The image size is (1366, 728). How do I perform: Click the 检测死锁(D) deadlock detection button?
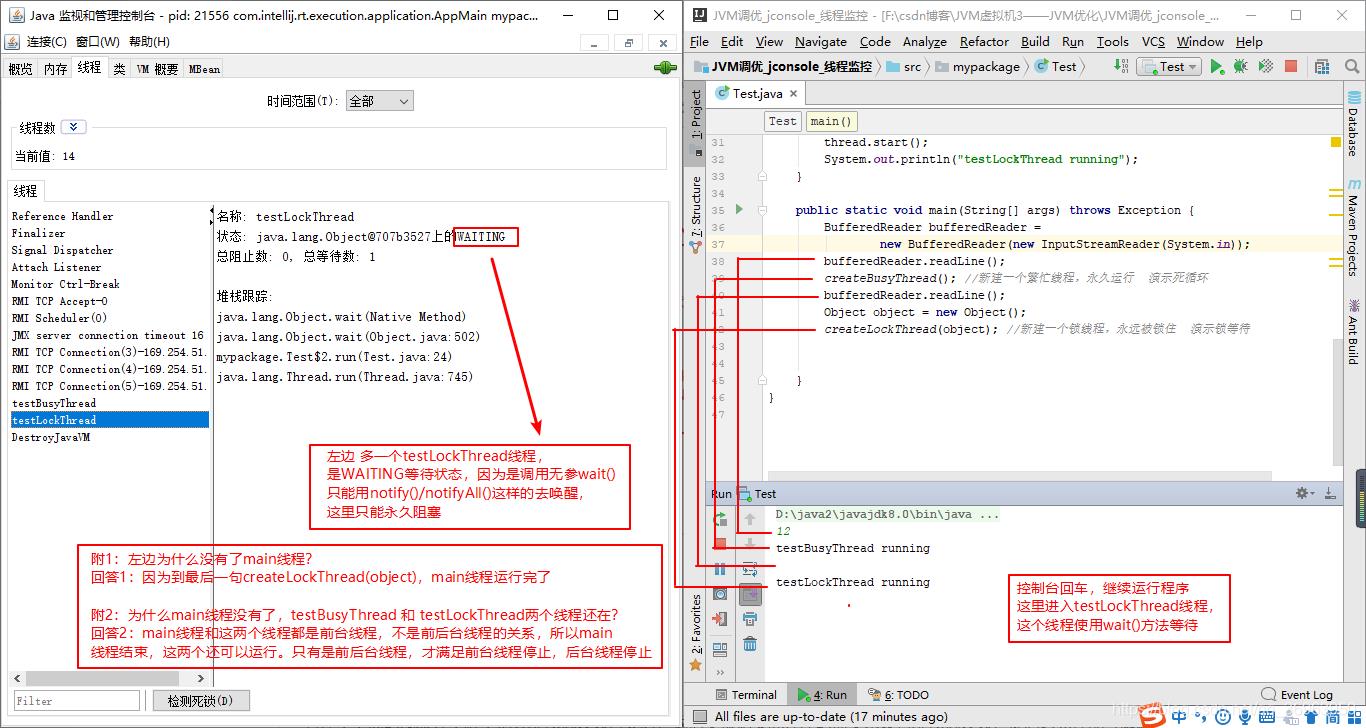pos(200,701)
